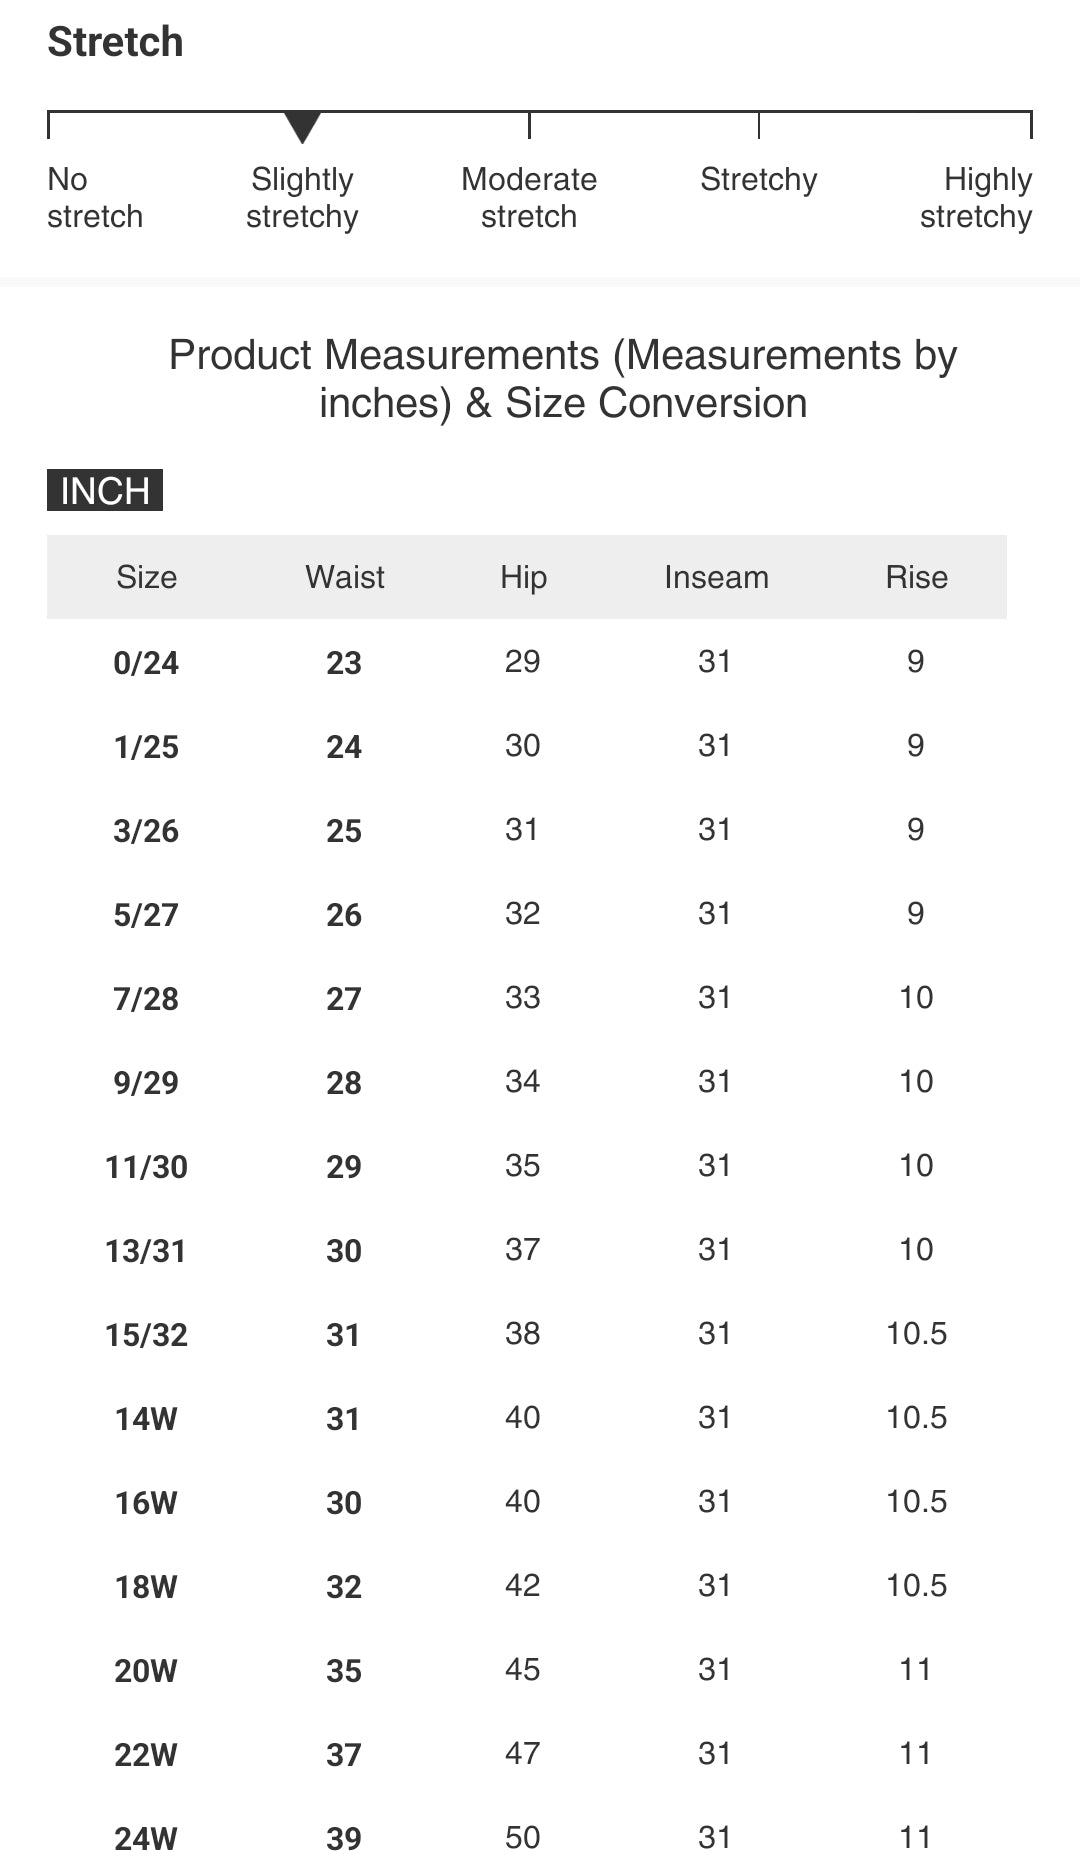The height and width of the screenshot is (1869, 1080).
Task: Click the Rise column header
Action: click(916, 577)
